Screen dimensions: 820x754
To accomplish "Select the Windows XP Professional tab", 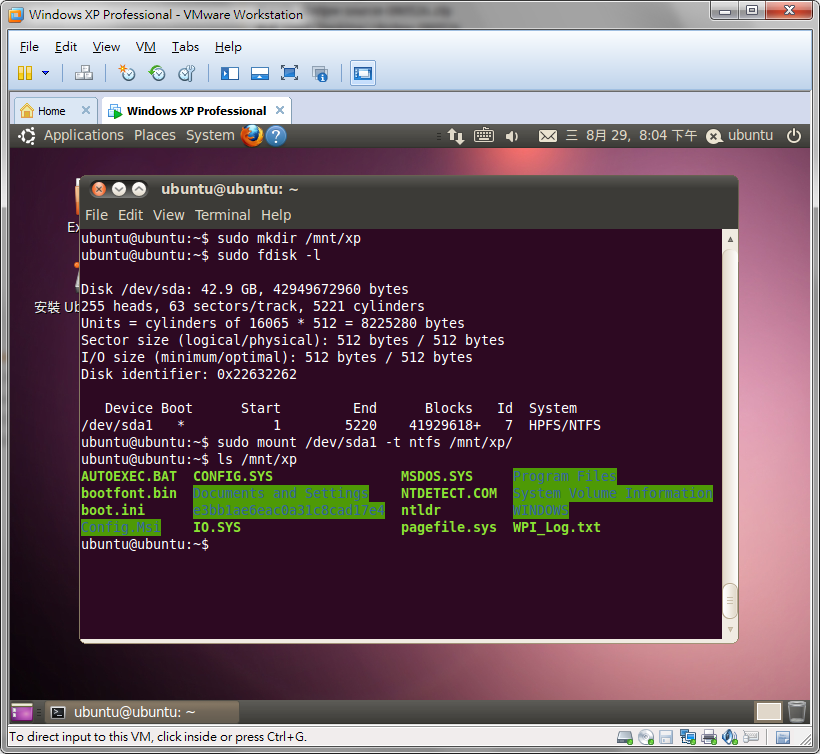I will coord(196,111).
